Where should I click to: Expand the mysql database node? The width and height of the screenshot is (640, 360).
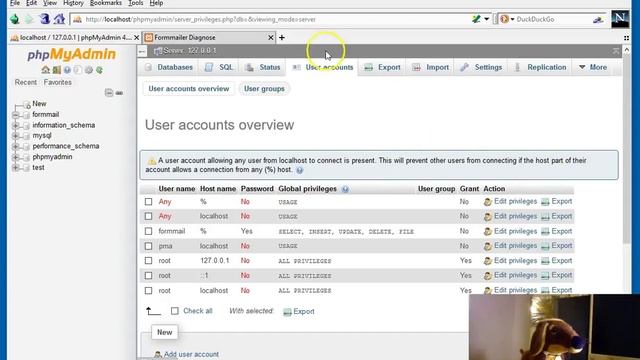pyautogui.click(x=16, y=136)
